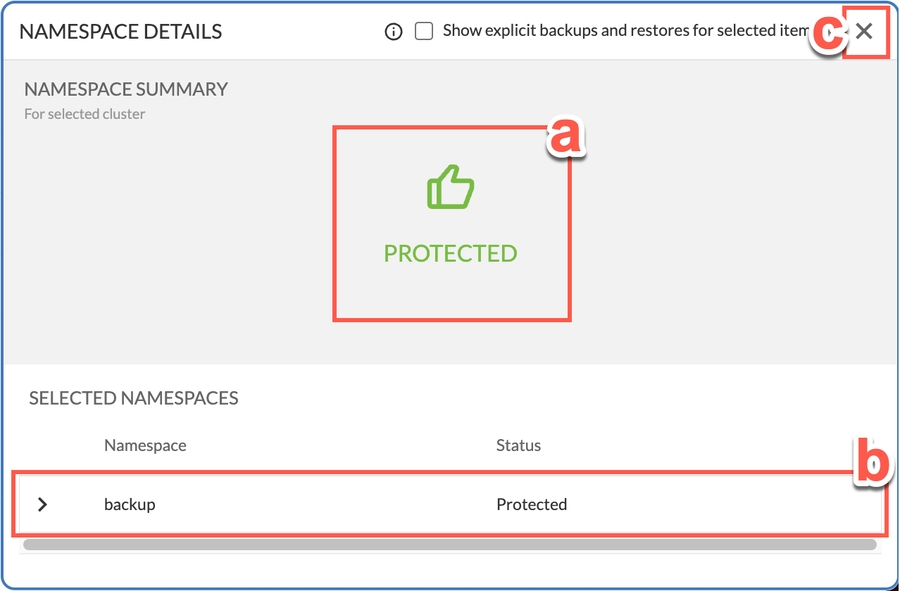The width and height of the screenshot is (900, 591).
Task: Click the green thumbs-up icon
Action: coord(451,187)
